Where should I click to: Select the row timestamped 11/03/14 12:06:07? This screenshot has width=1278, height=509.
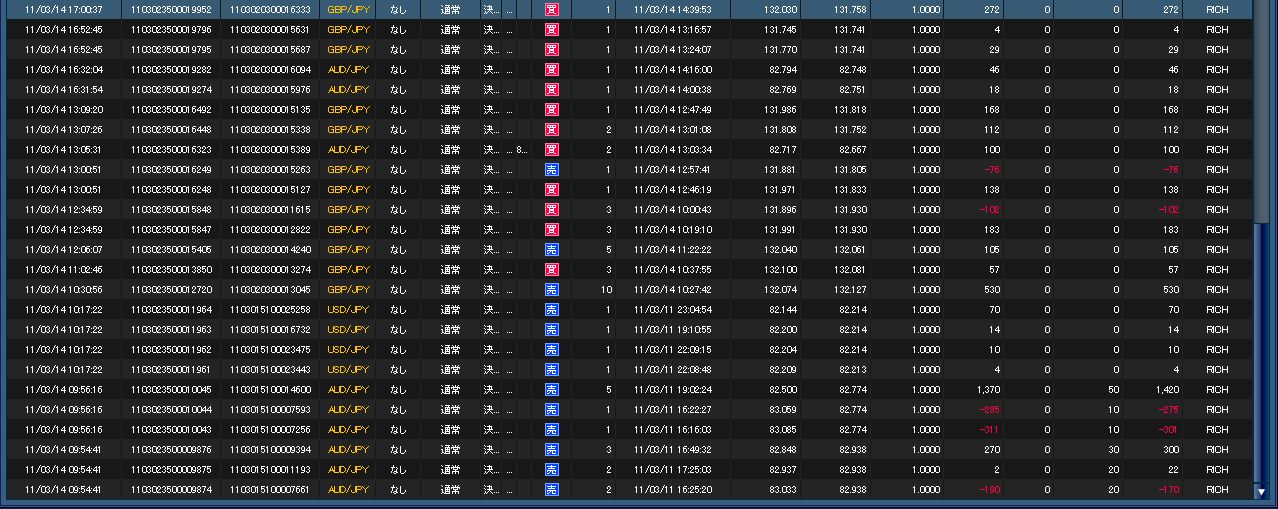pos(627,250)
